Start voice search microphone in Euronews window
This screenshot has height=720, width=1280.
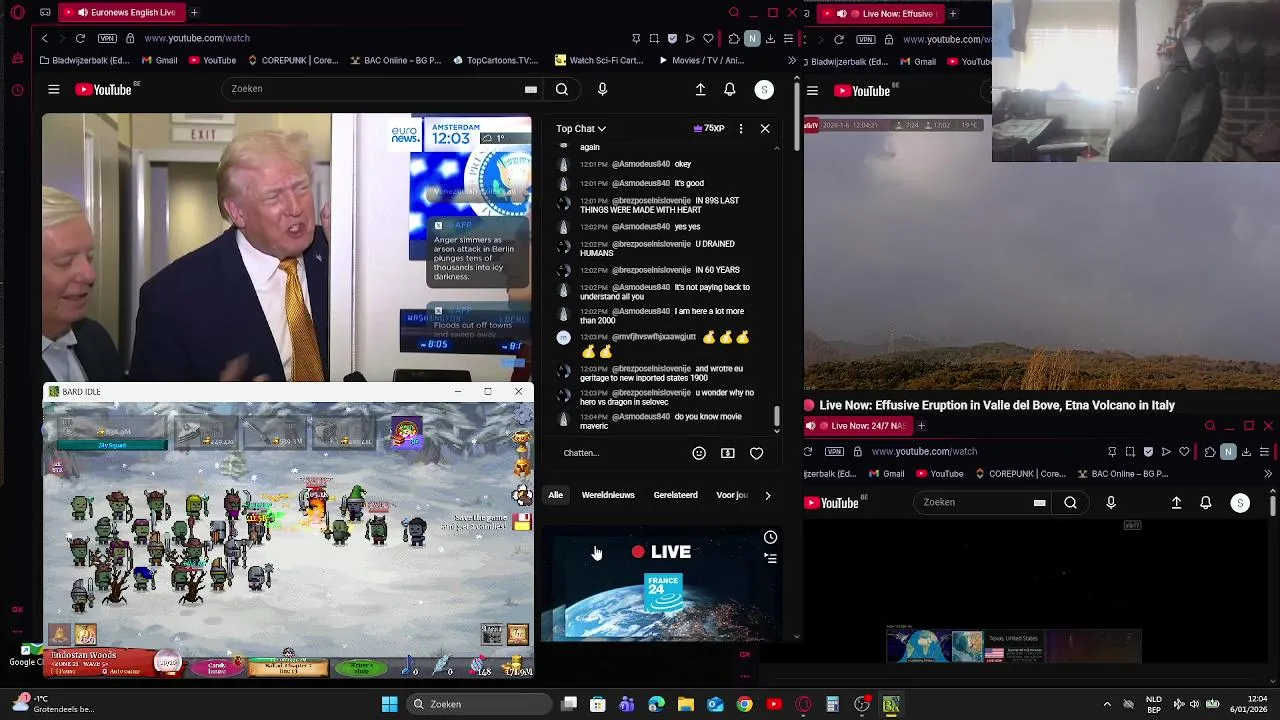pyautogui.click(x=602, y=89)
